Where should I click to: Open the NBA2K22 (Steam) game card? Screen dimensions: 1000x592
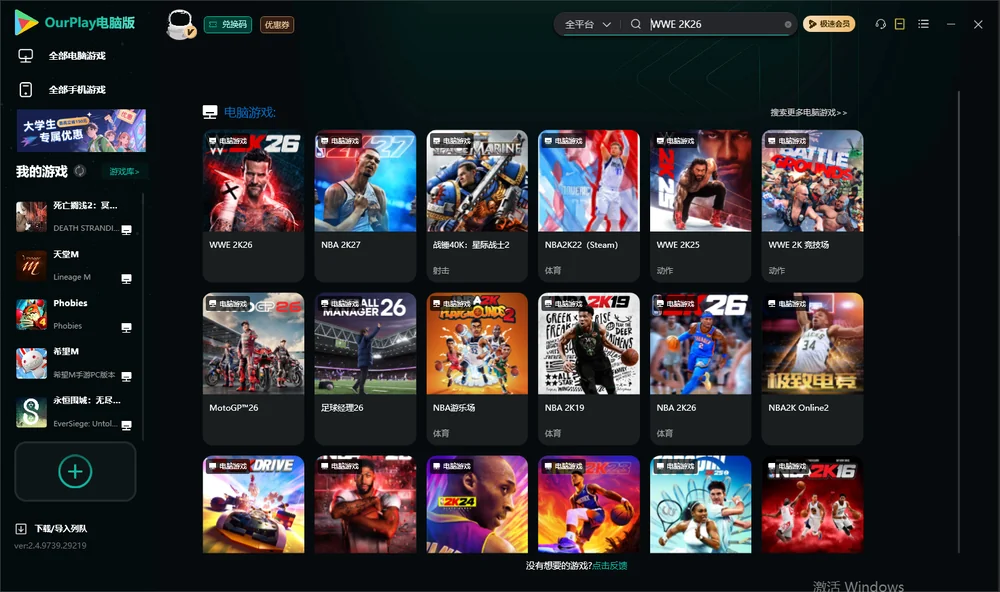click(x=589, y=205)
